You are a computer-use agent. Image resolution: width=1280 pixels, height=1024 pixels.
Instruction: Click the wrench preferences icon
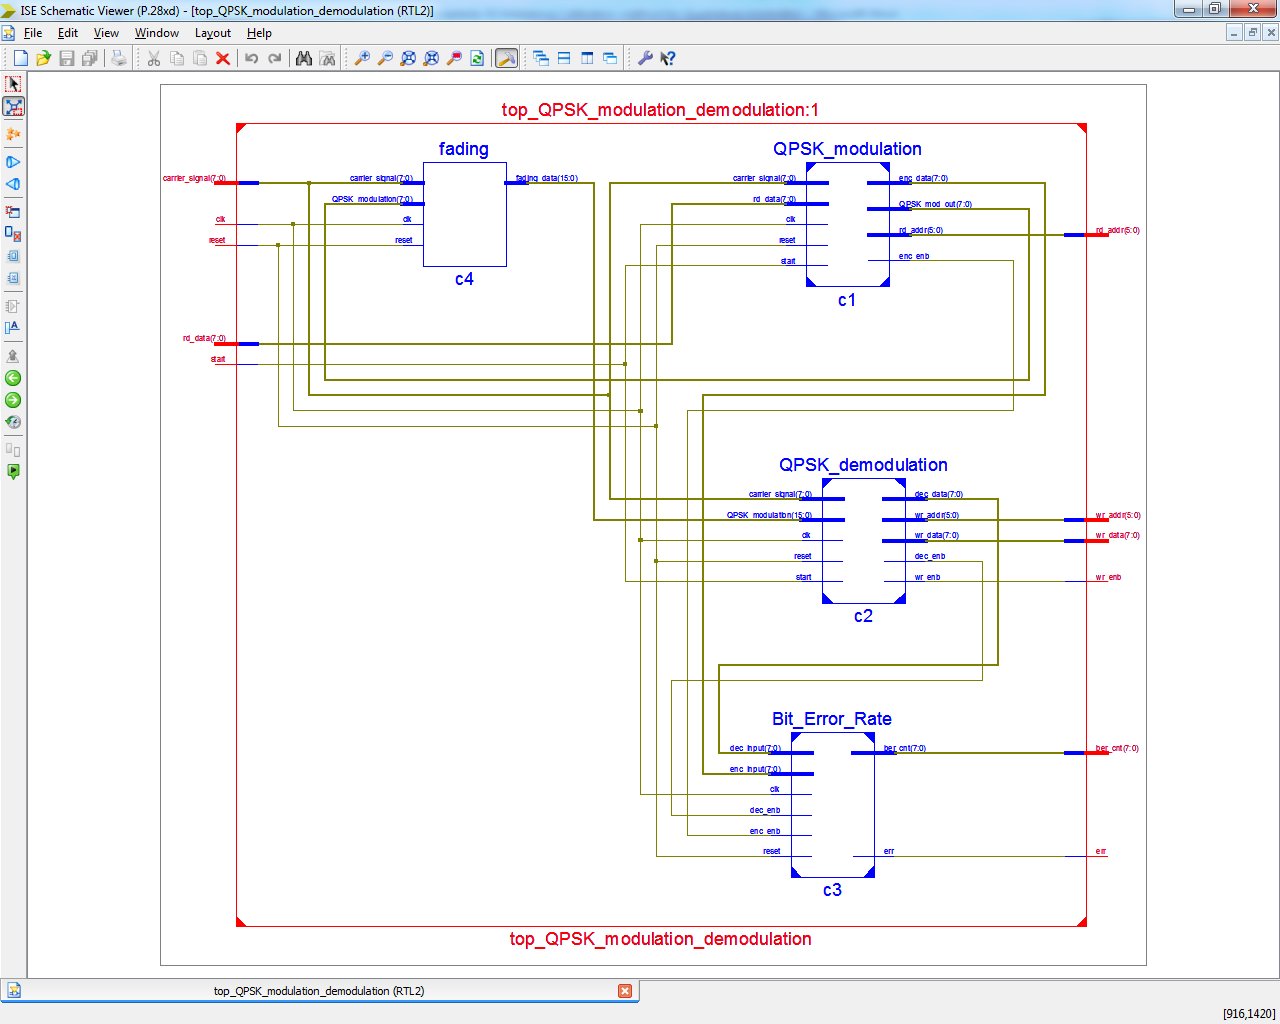click(x=645, y=58)
